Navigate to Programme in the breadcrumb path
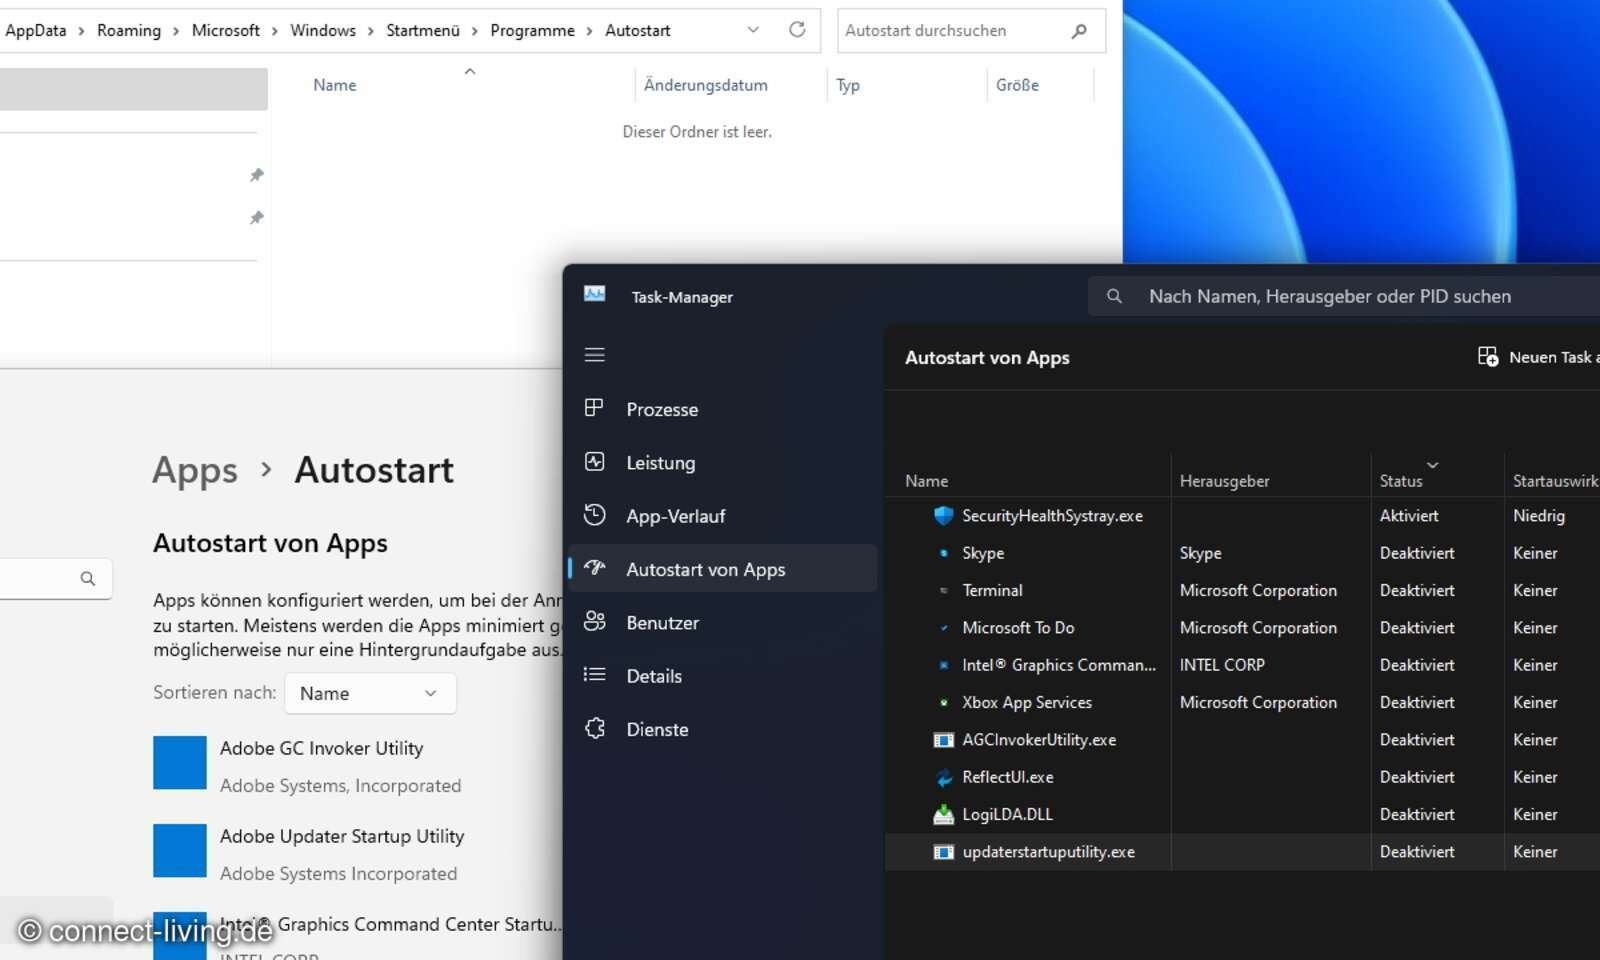The image size is (1600, 960). (x=533, y=30)
